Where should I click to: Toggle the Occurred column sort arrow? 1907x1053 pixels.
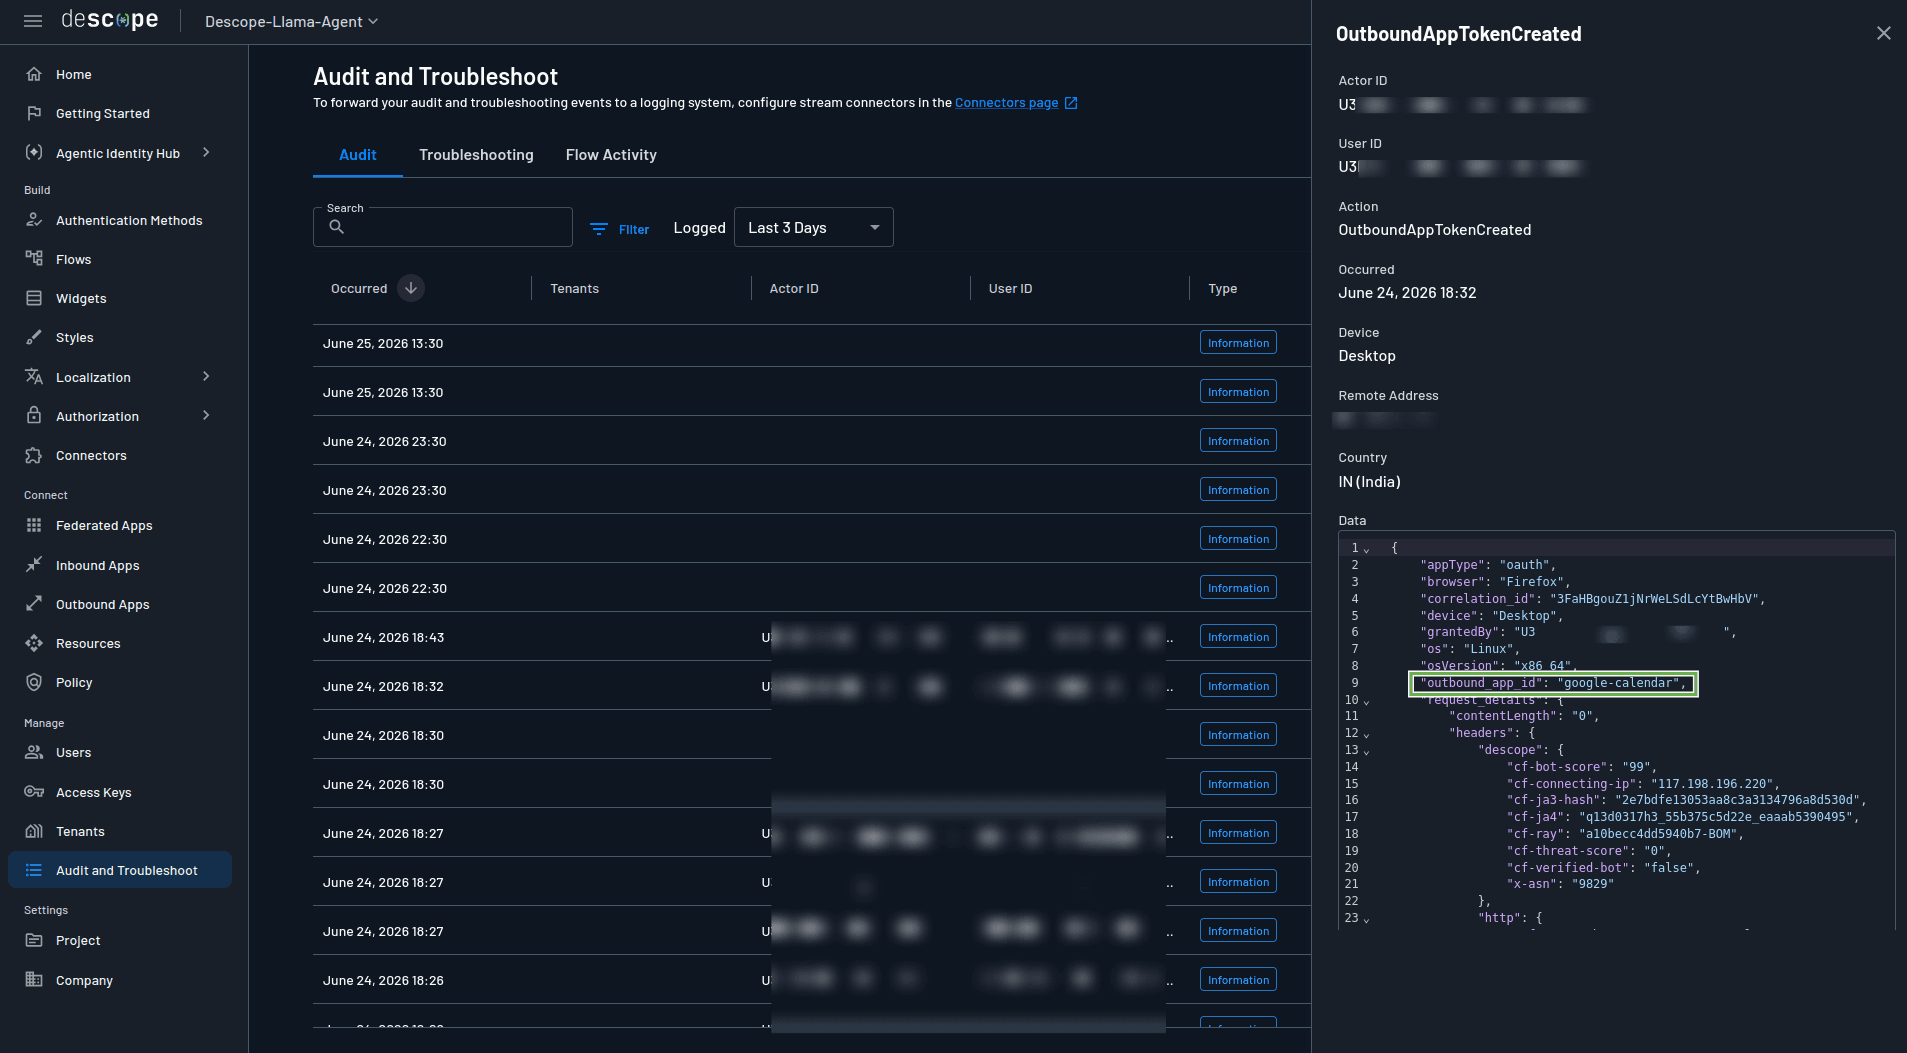[x=411, y=288]
